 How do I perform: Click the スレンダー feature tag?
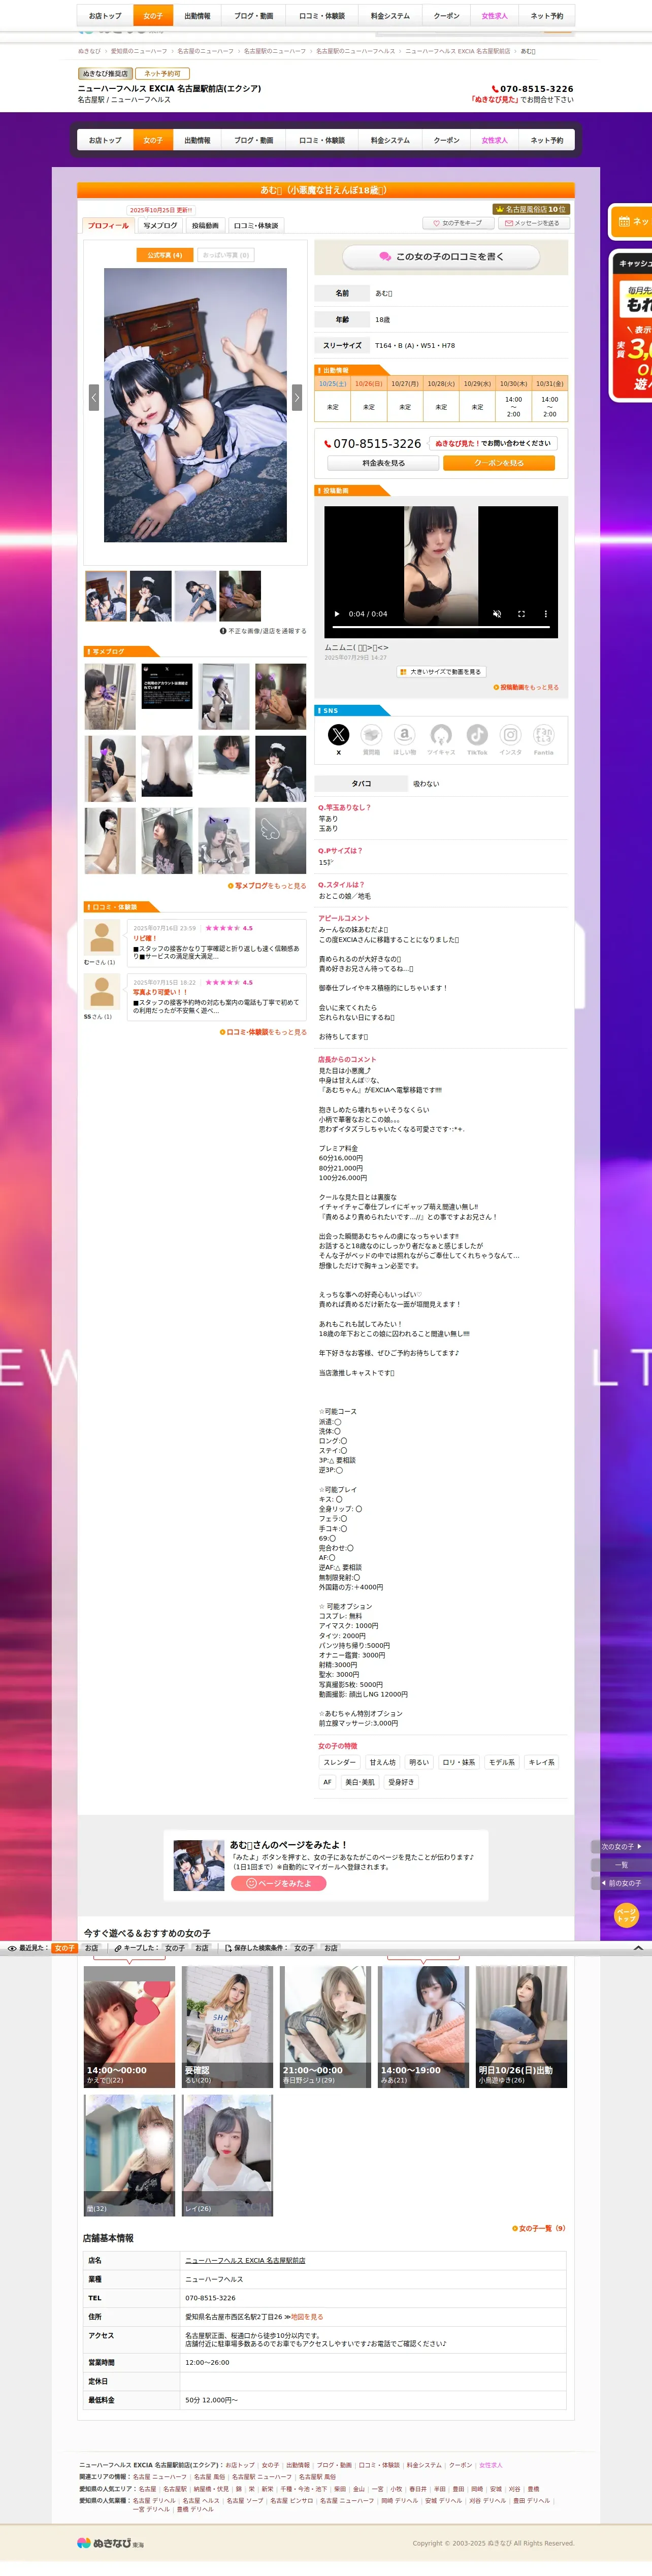point(339,1763)
